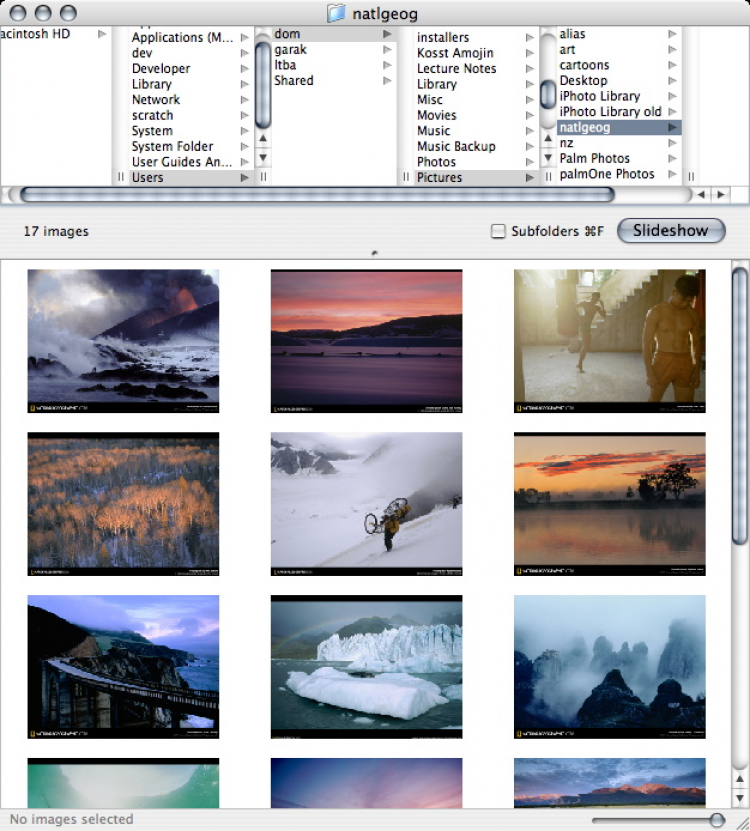Expand arrow next to Users
This screenshot has width=750, height=831.
[244, 178]
